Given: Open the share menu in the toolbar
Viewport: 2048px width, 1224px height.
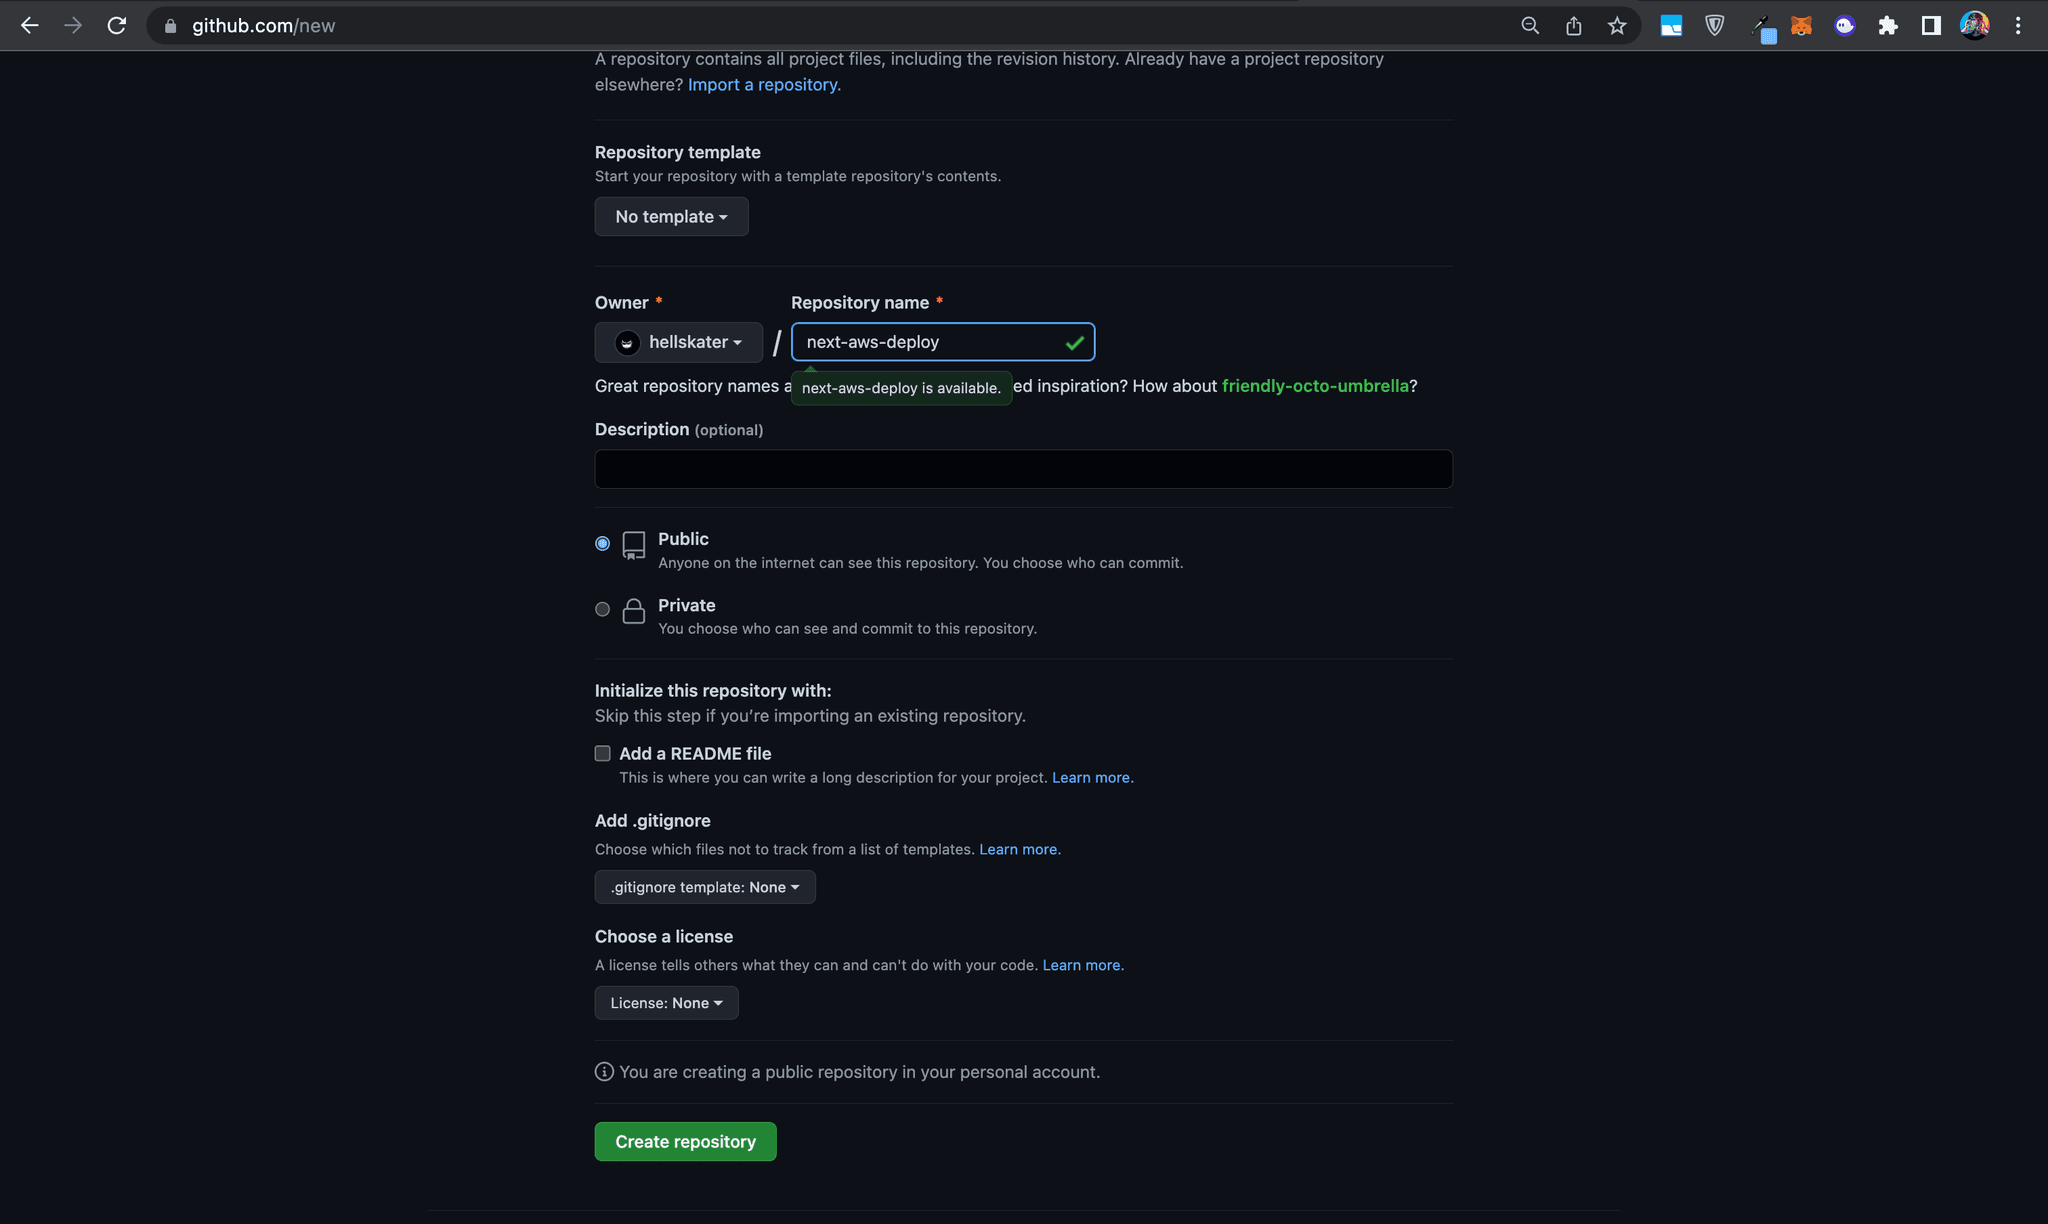Looking at the screenshot, I should tap(1572, 25).
